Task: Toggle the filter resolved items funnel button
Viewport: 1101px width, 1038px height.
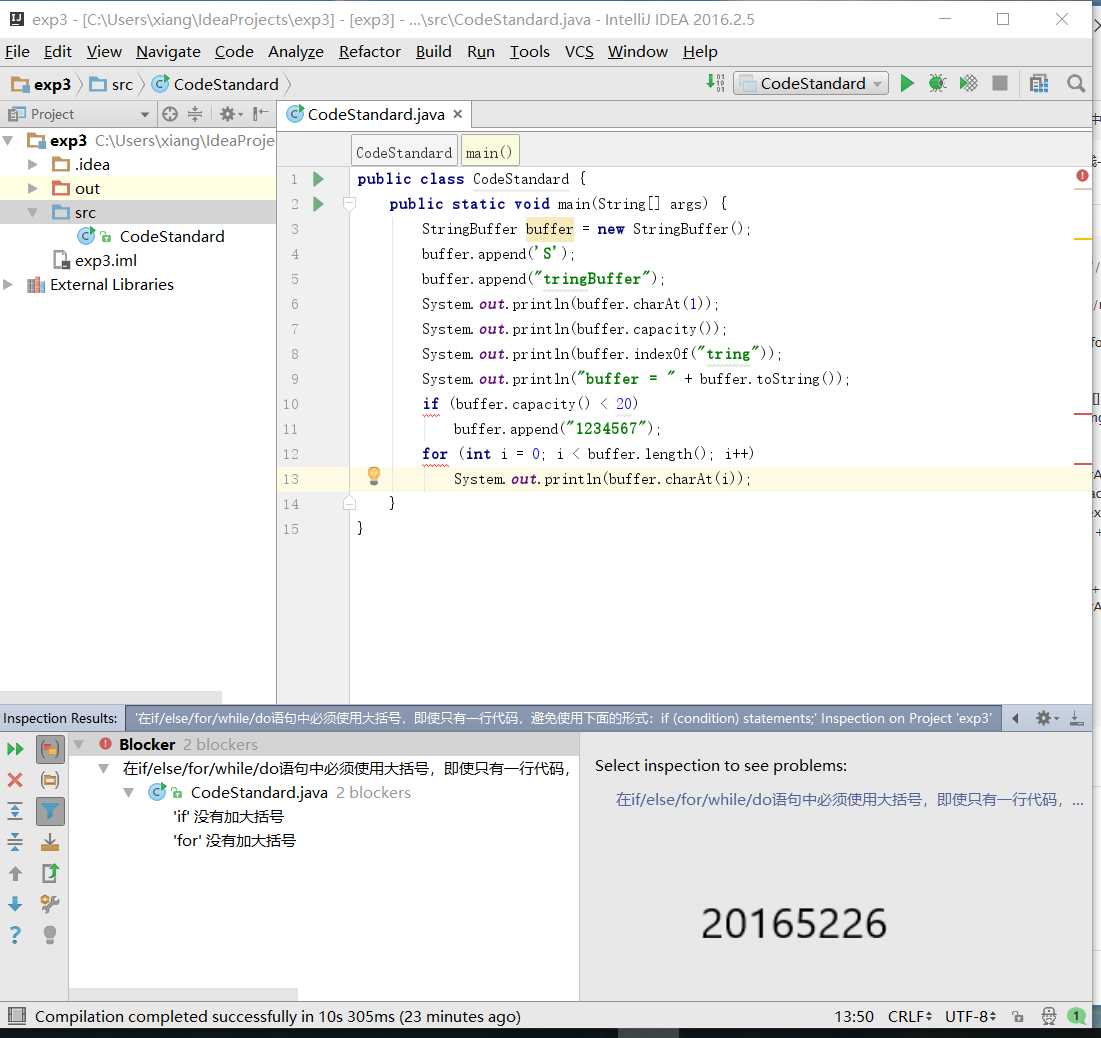Action: pos(50,811)
